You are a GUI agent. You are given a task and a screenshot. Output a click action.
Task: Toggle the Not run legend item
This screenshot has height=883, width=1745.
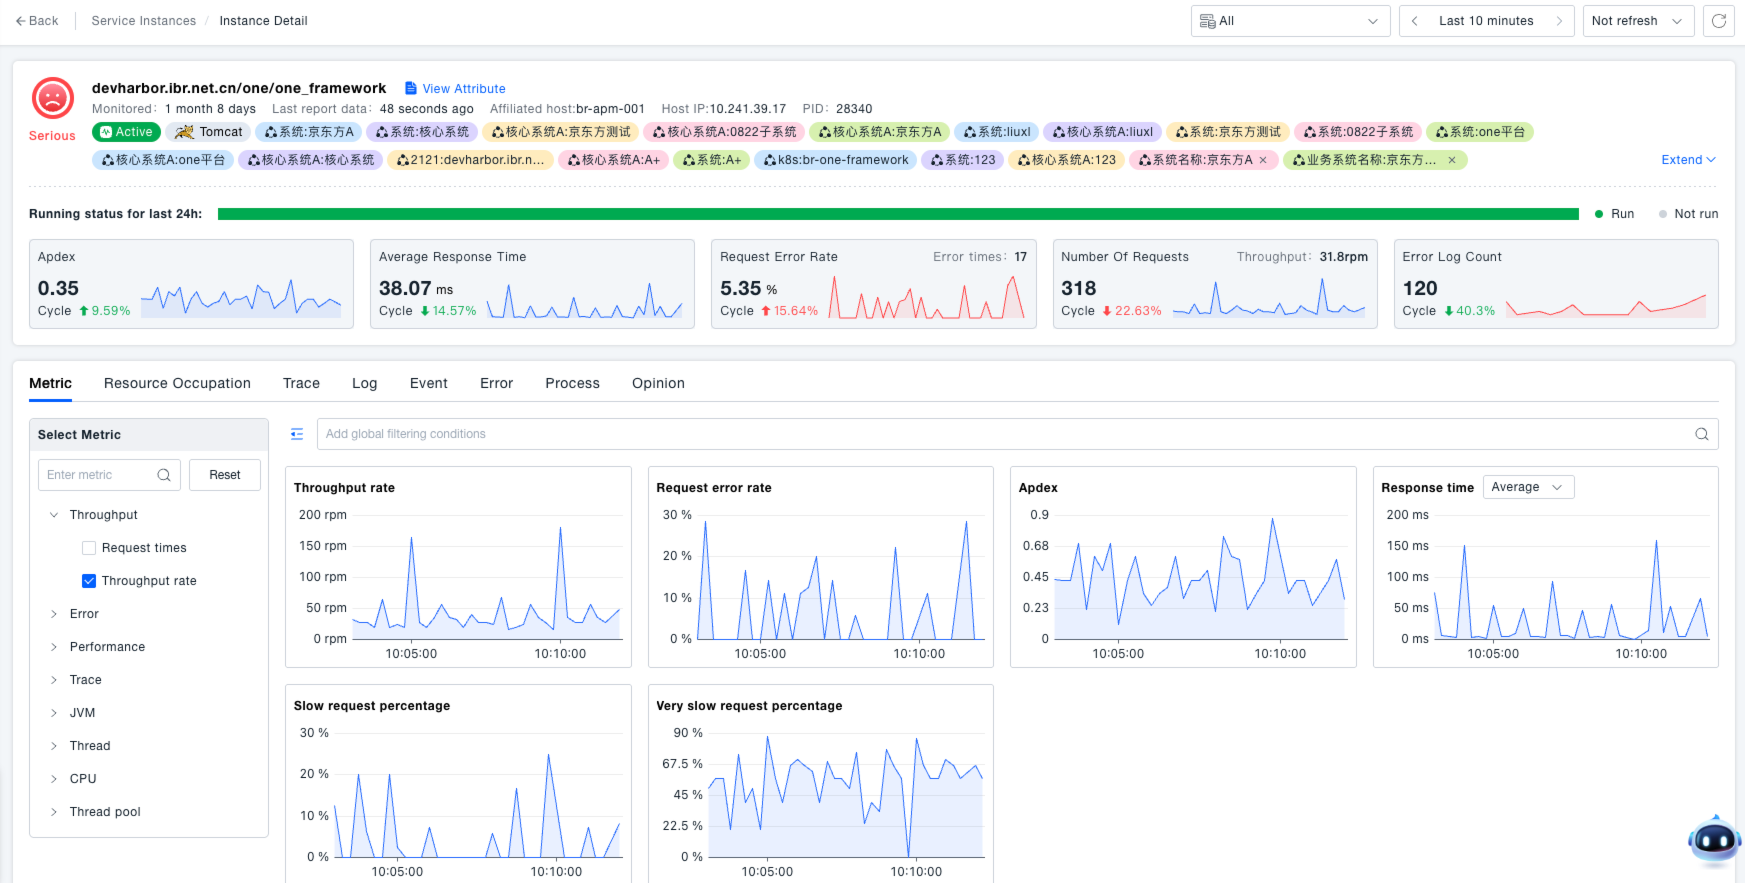1687,214
